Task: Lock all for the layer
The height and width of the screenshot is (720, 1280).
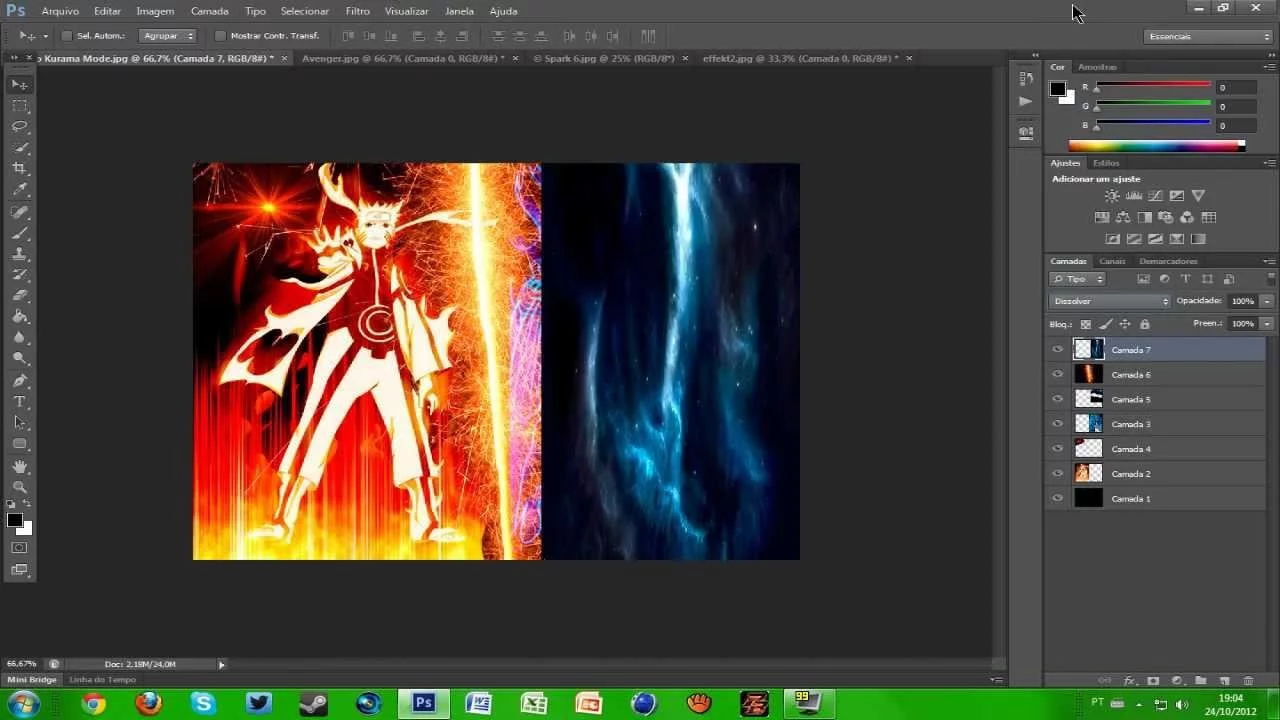Action: (x=1145, y=324)
